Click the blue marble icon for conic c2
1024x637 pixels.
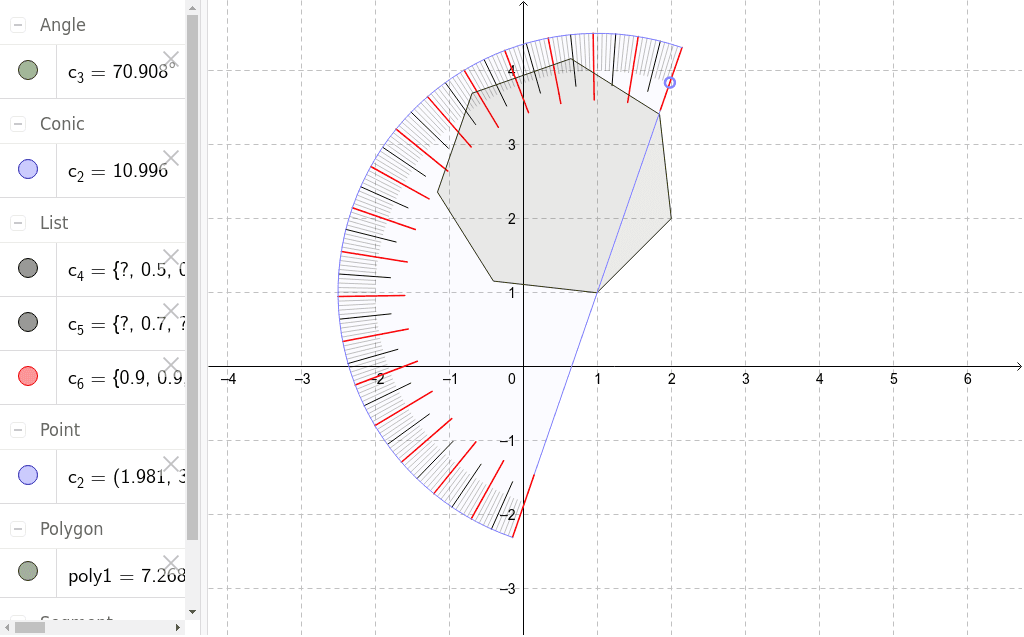point(28,169)
